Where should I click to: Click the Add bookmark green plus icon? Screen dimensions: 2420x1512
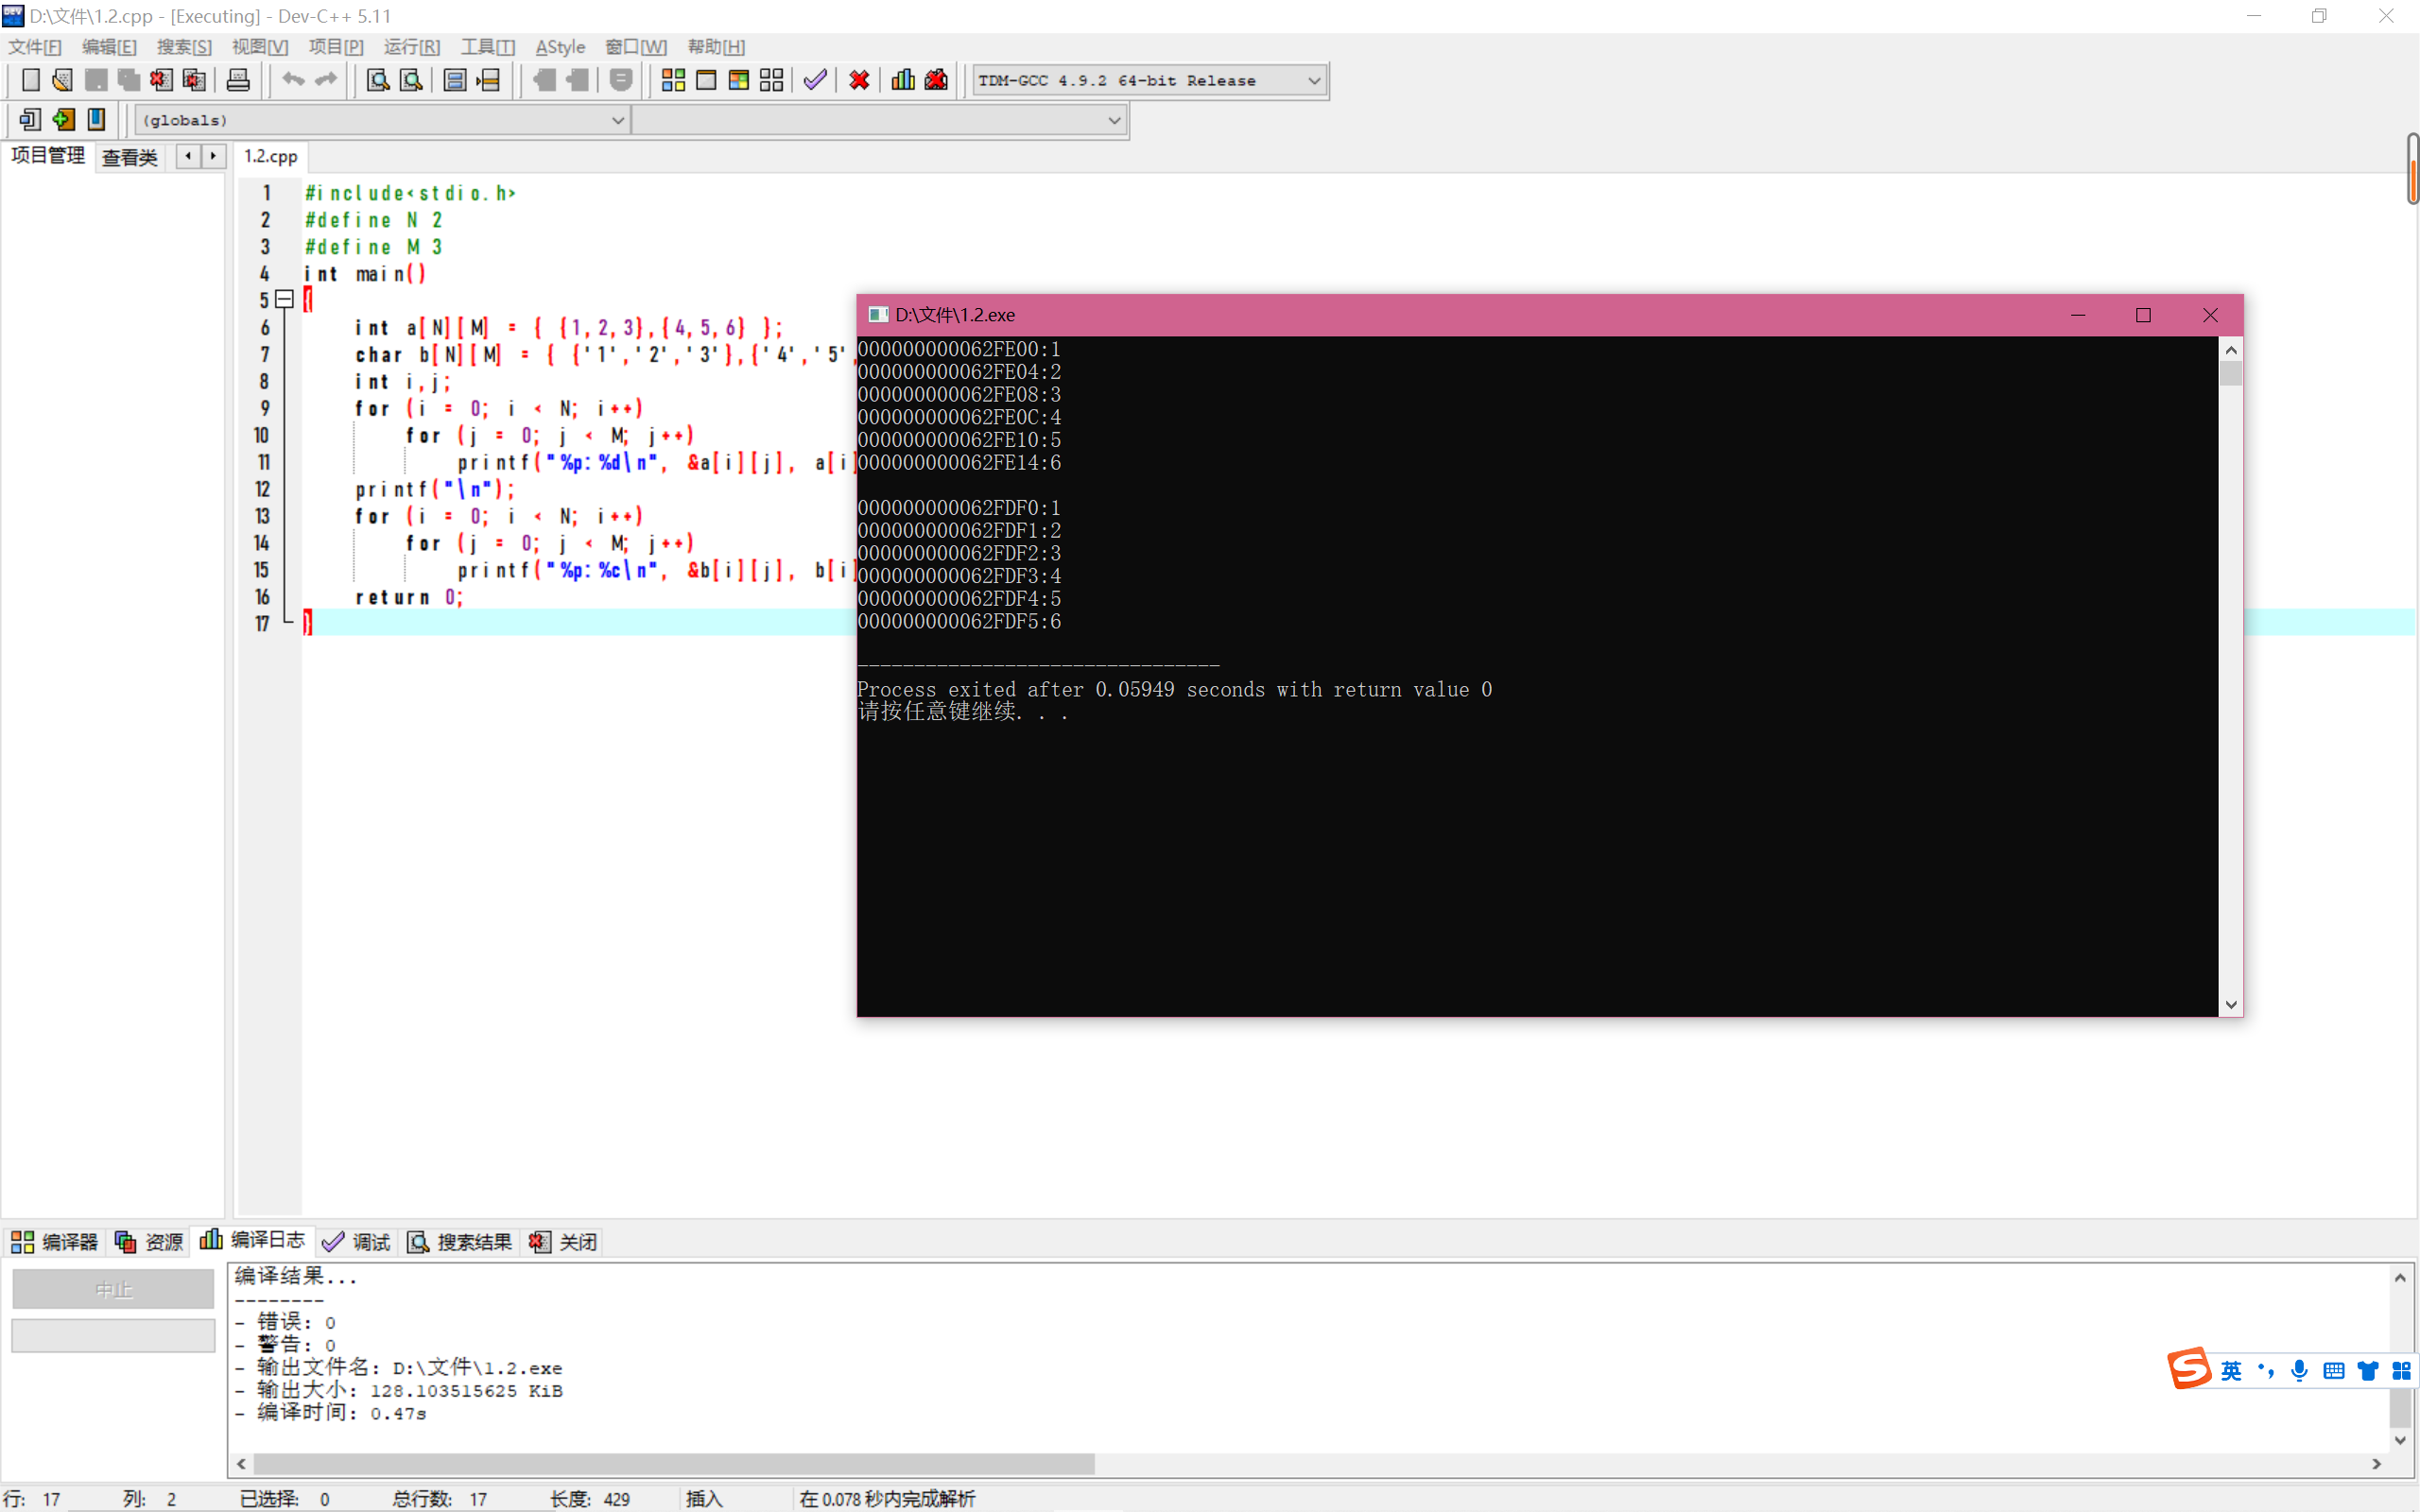tap(63, 120)
